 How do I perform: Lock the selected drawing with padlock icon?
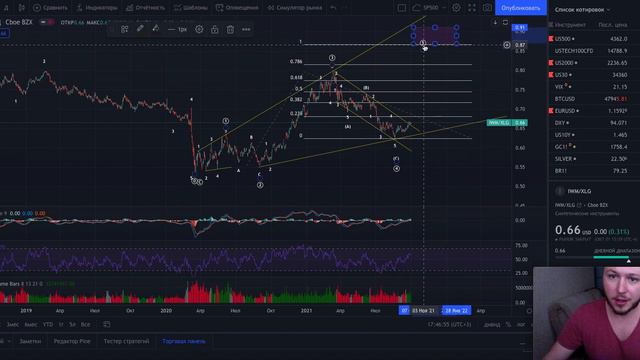(x=215, y=29)
